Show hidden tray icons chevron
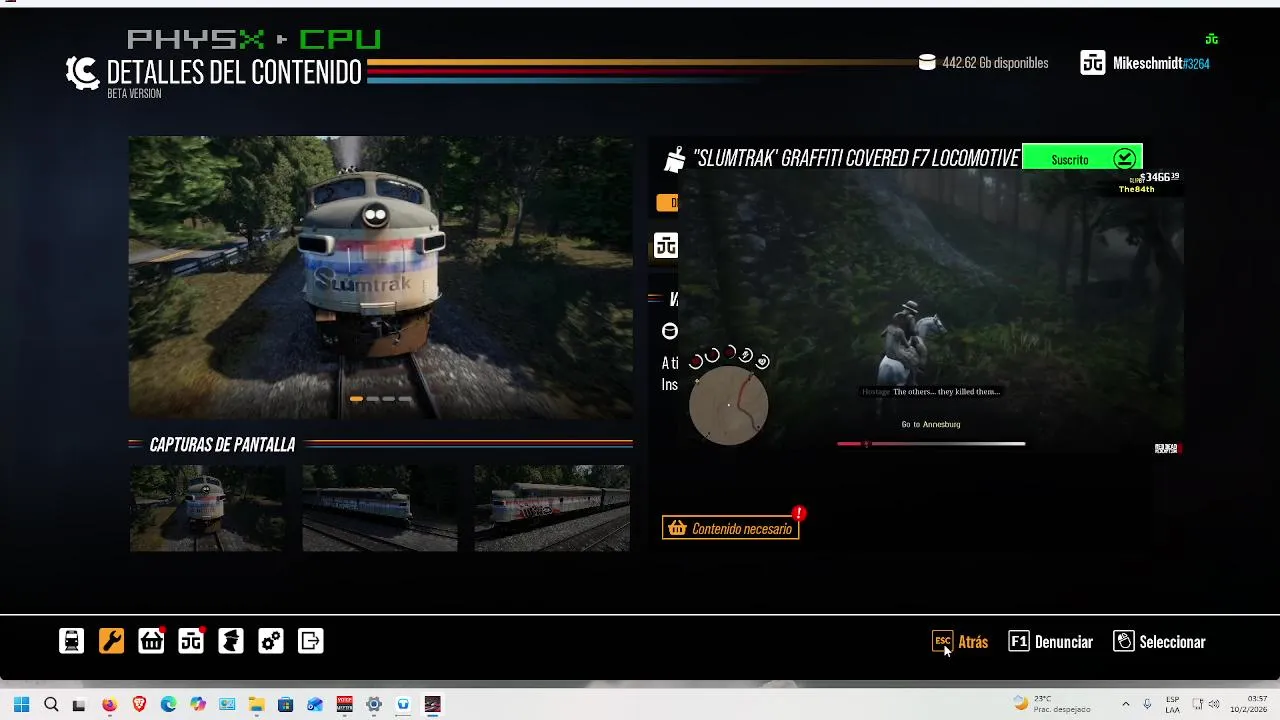The height and width of the screenshot is (720, 1280). (x=1125, y=704)
